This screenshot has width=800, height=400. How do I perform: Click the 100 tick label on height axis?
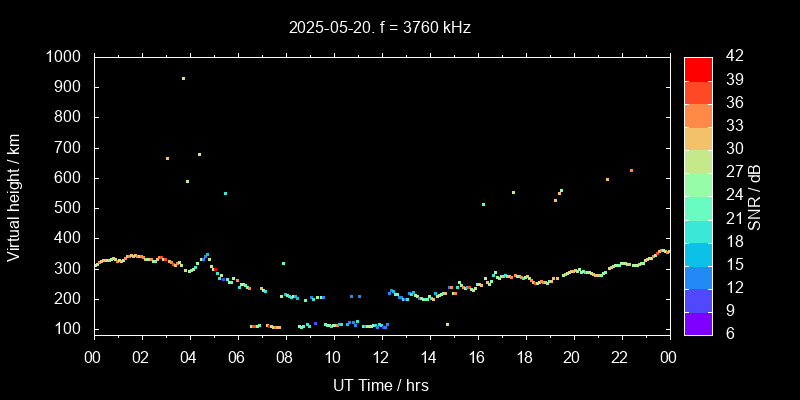point(68,329)
